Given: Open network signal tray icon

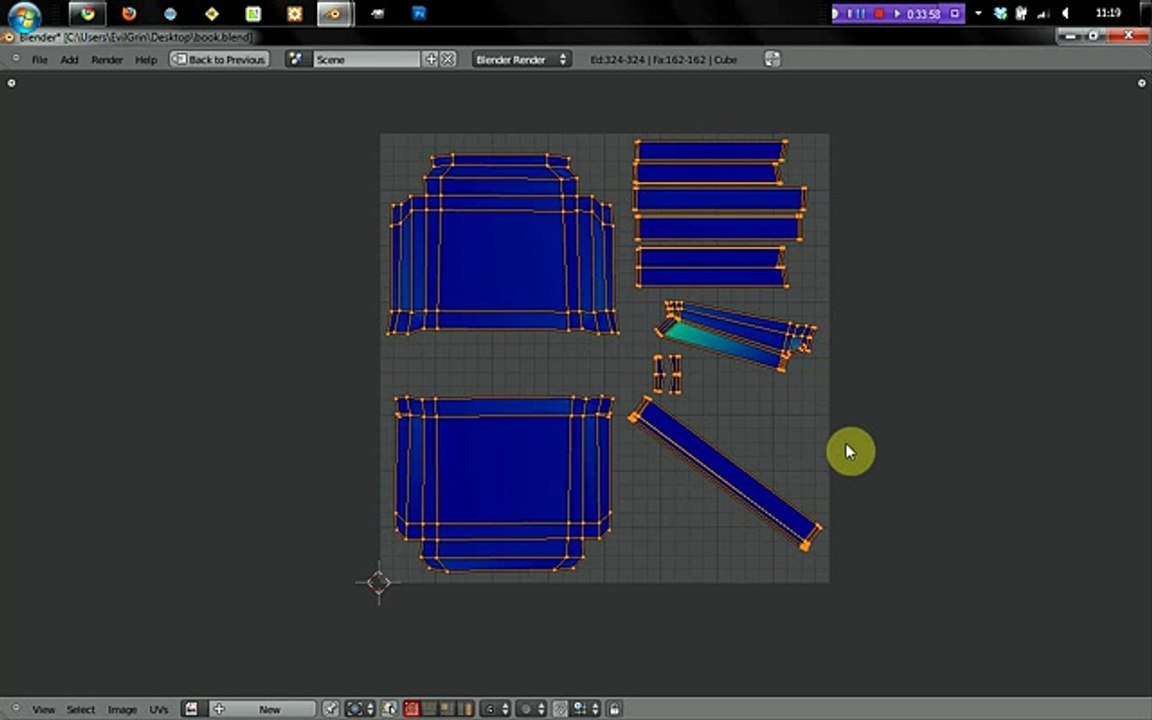Looking at the screenshot, I should coord(1043,13).
